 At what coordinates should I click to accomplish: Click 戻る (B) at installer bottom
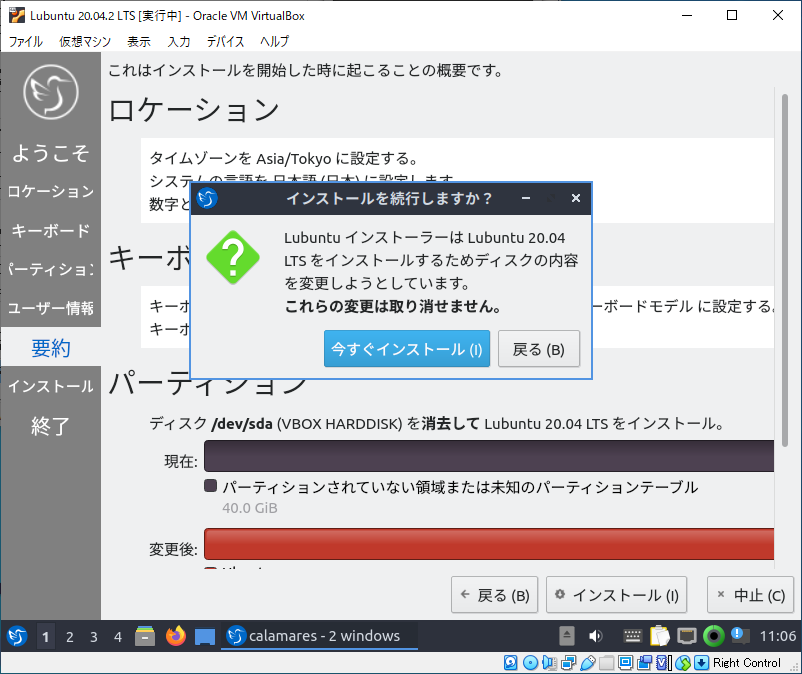tap(495, 595)
